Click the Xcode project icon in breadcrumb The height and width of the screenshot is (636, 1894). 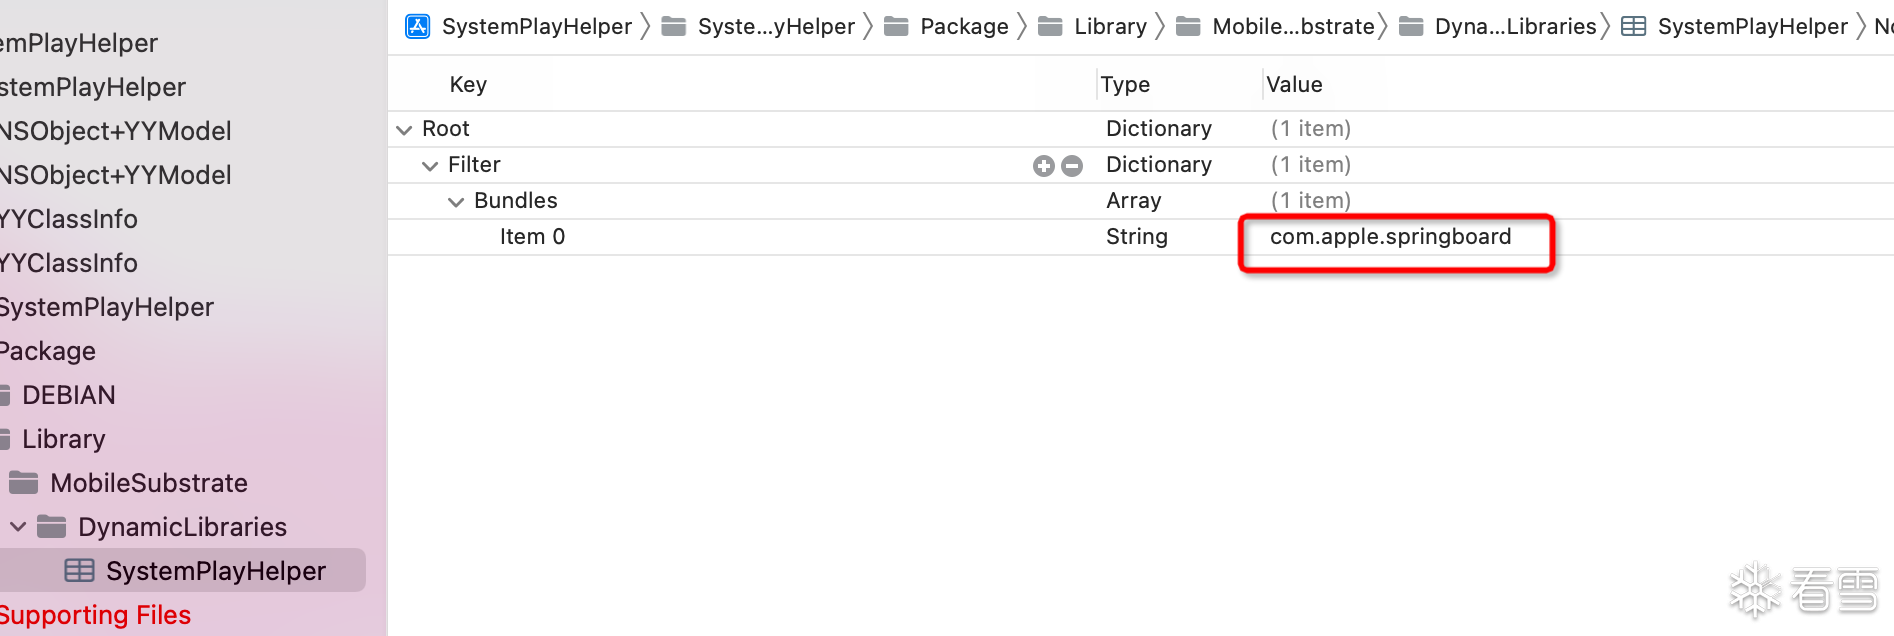coord(418,27)
